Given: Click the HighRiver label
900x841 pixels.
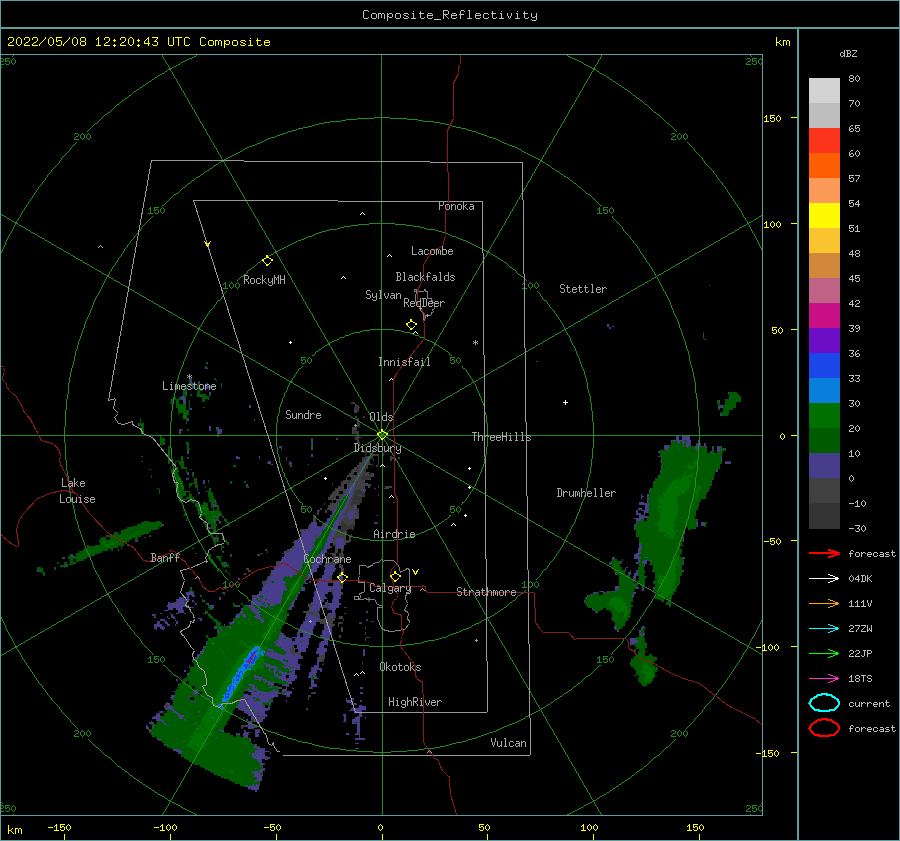Looking at the screenshot, I should [x=415, y=702].
